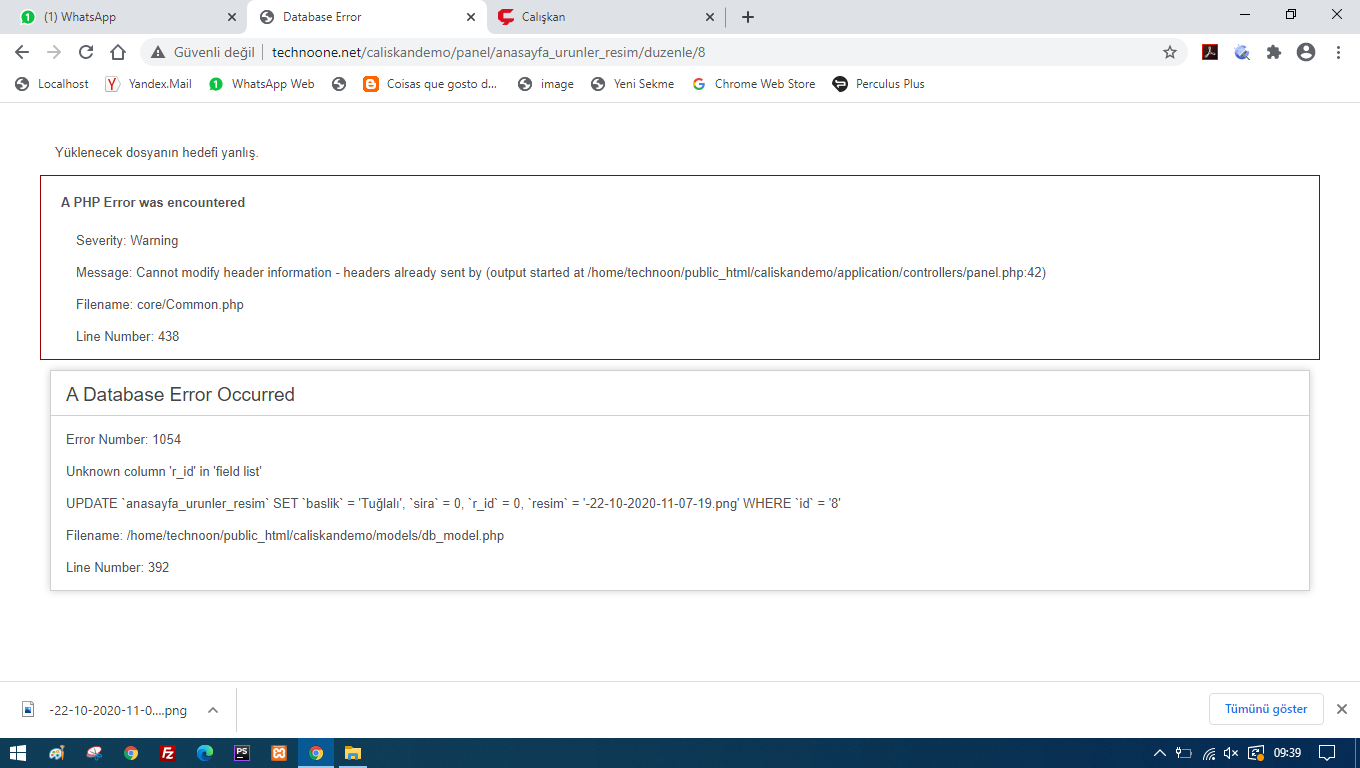Screen dimensions: 1360x768
Task: Open Photoshop from the taskbar
Action: tap(242, 753)
